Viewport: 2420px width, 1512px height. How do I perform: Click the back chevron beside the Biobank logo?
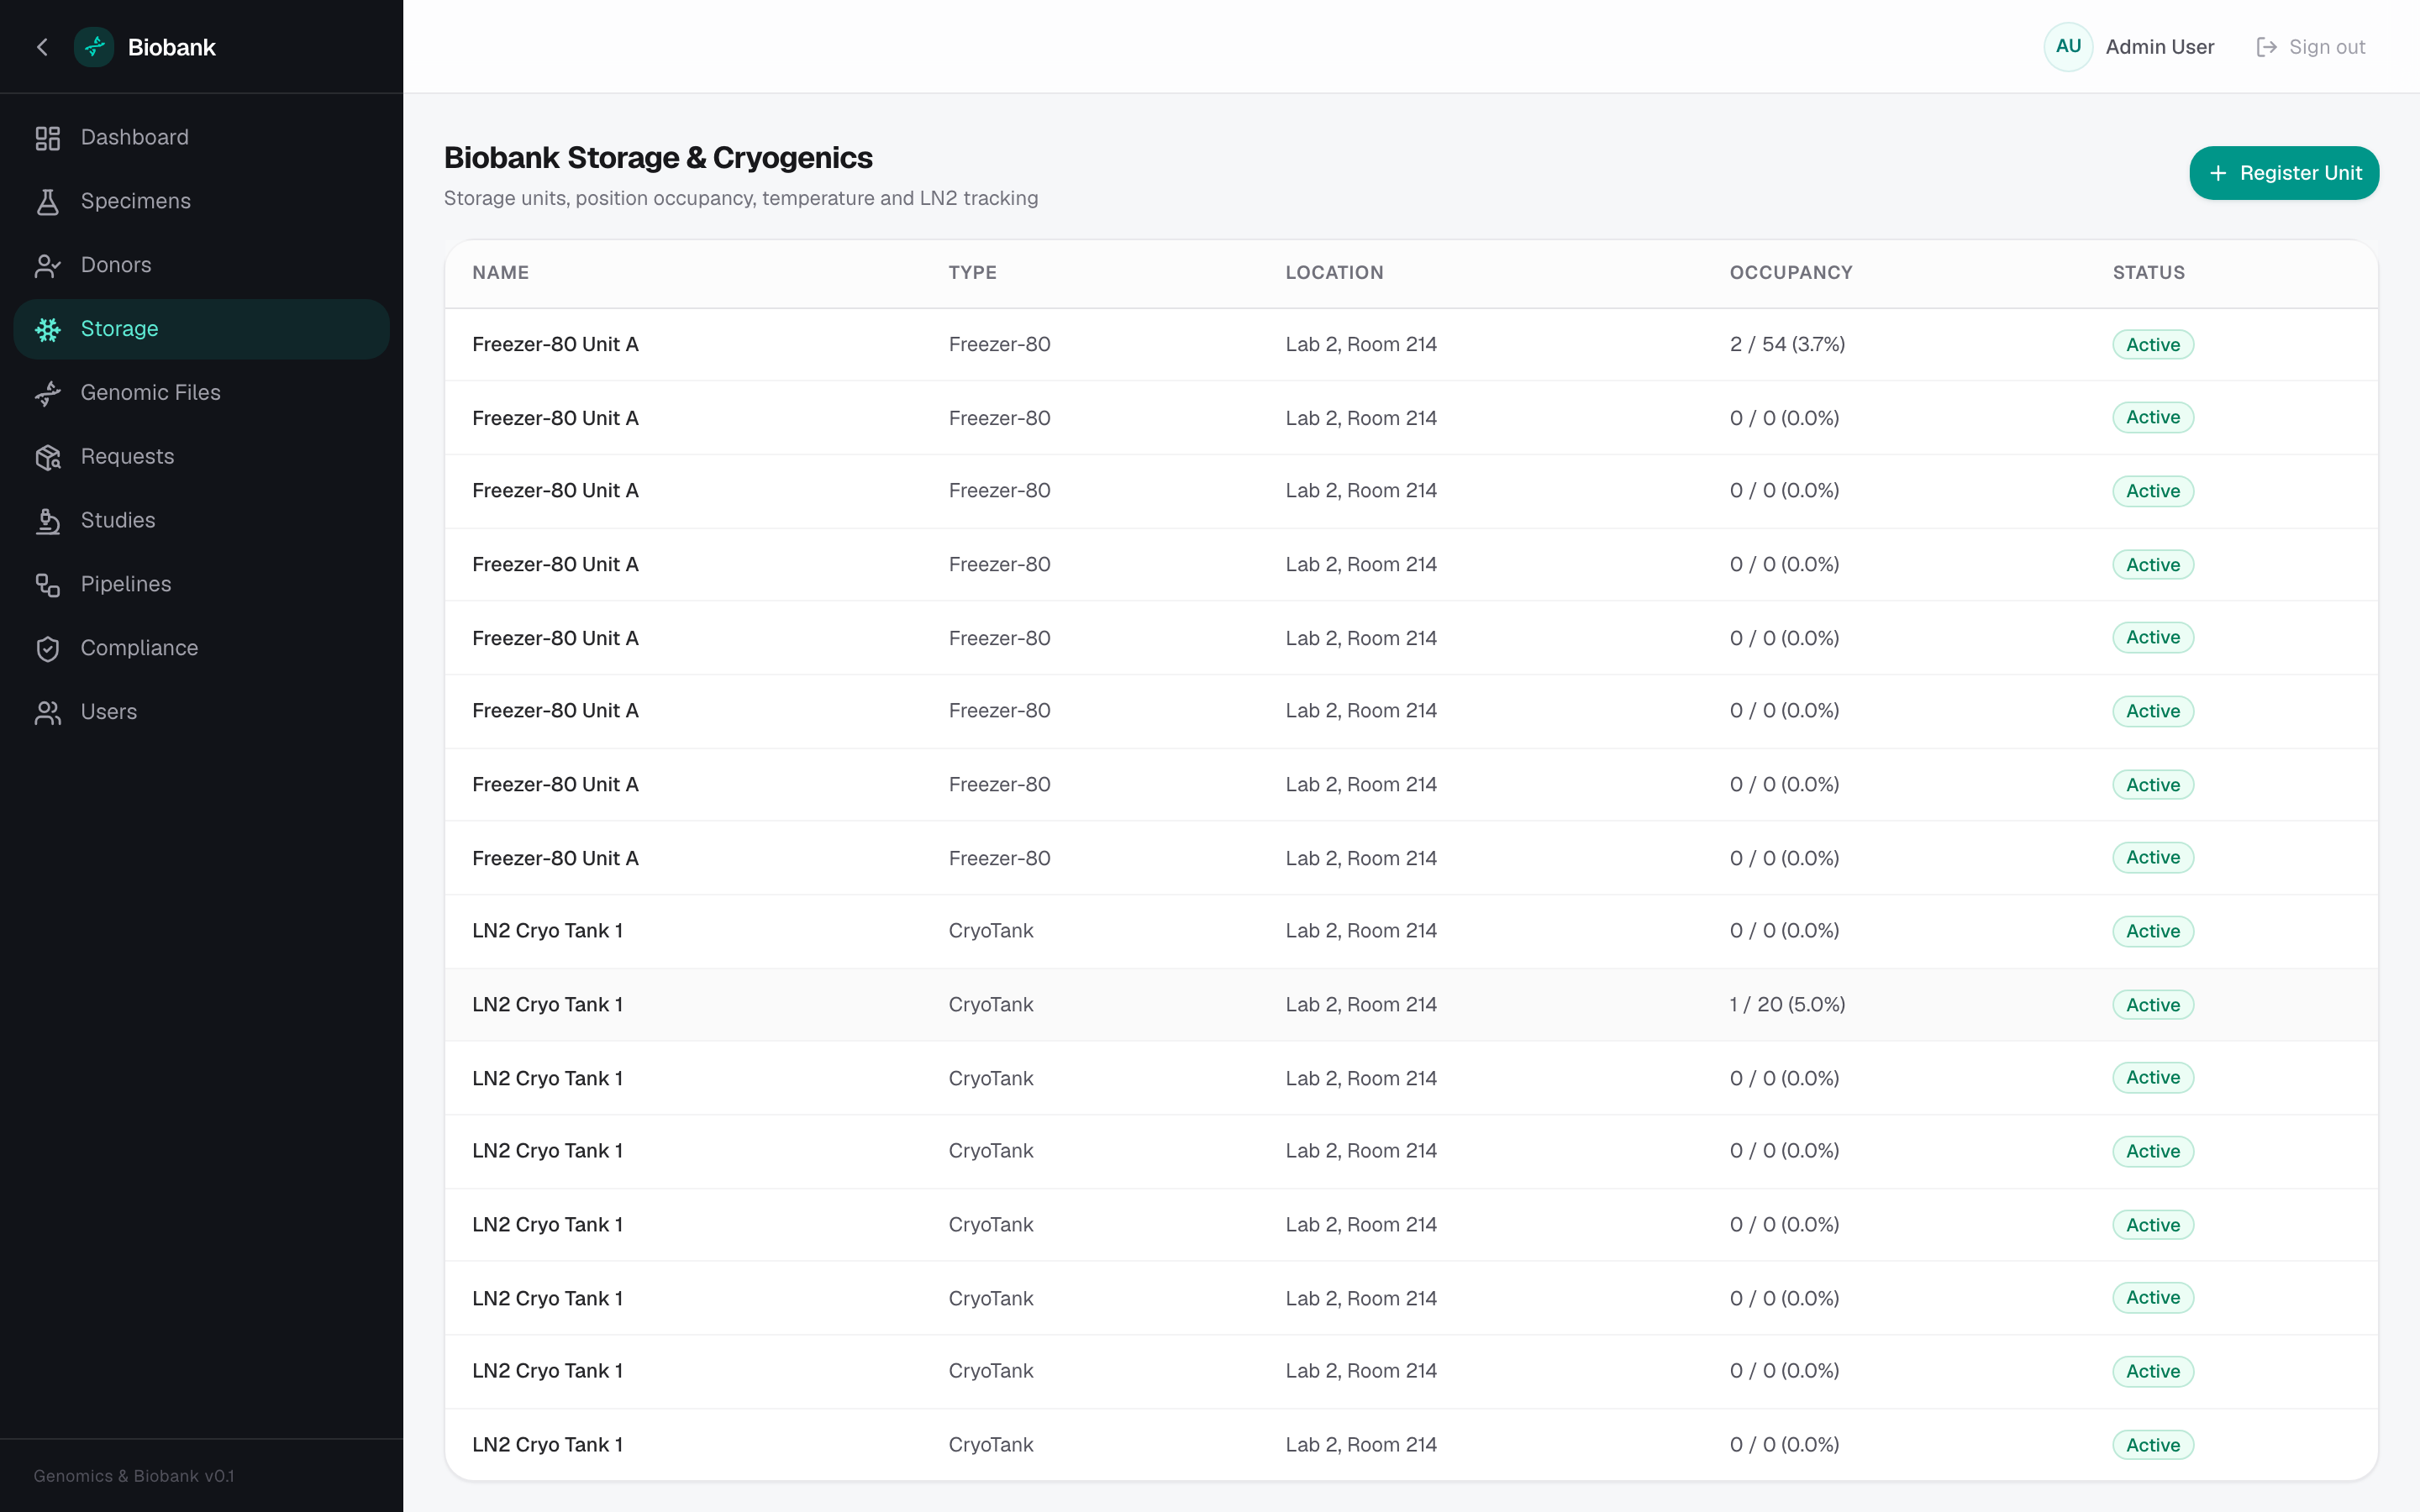pos(42,47)
